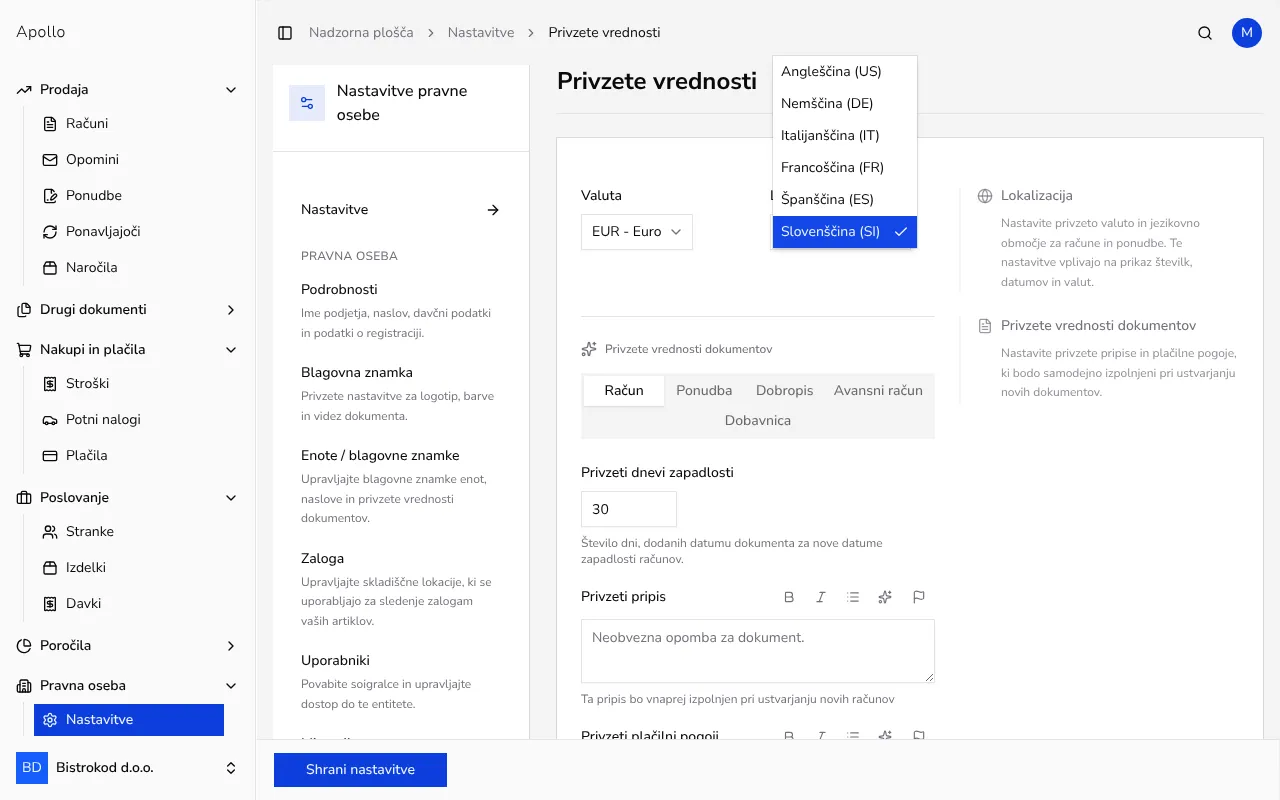Go to Nadzorna plošča breadcrumb
Screen dimensions: 1280x800
tap(361, 33)
